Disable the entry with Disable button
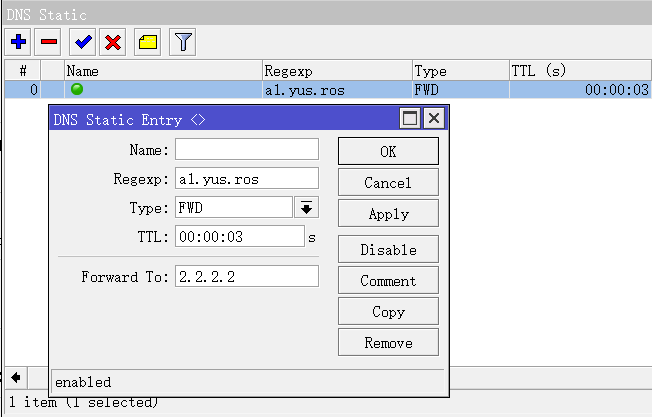Viewport: 652px width, 419px height. coord(388,250)
